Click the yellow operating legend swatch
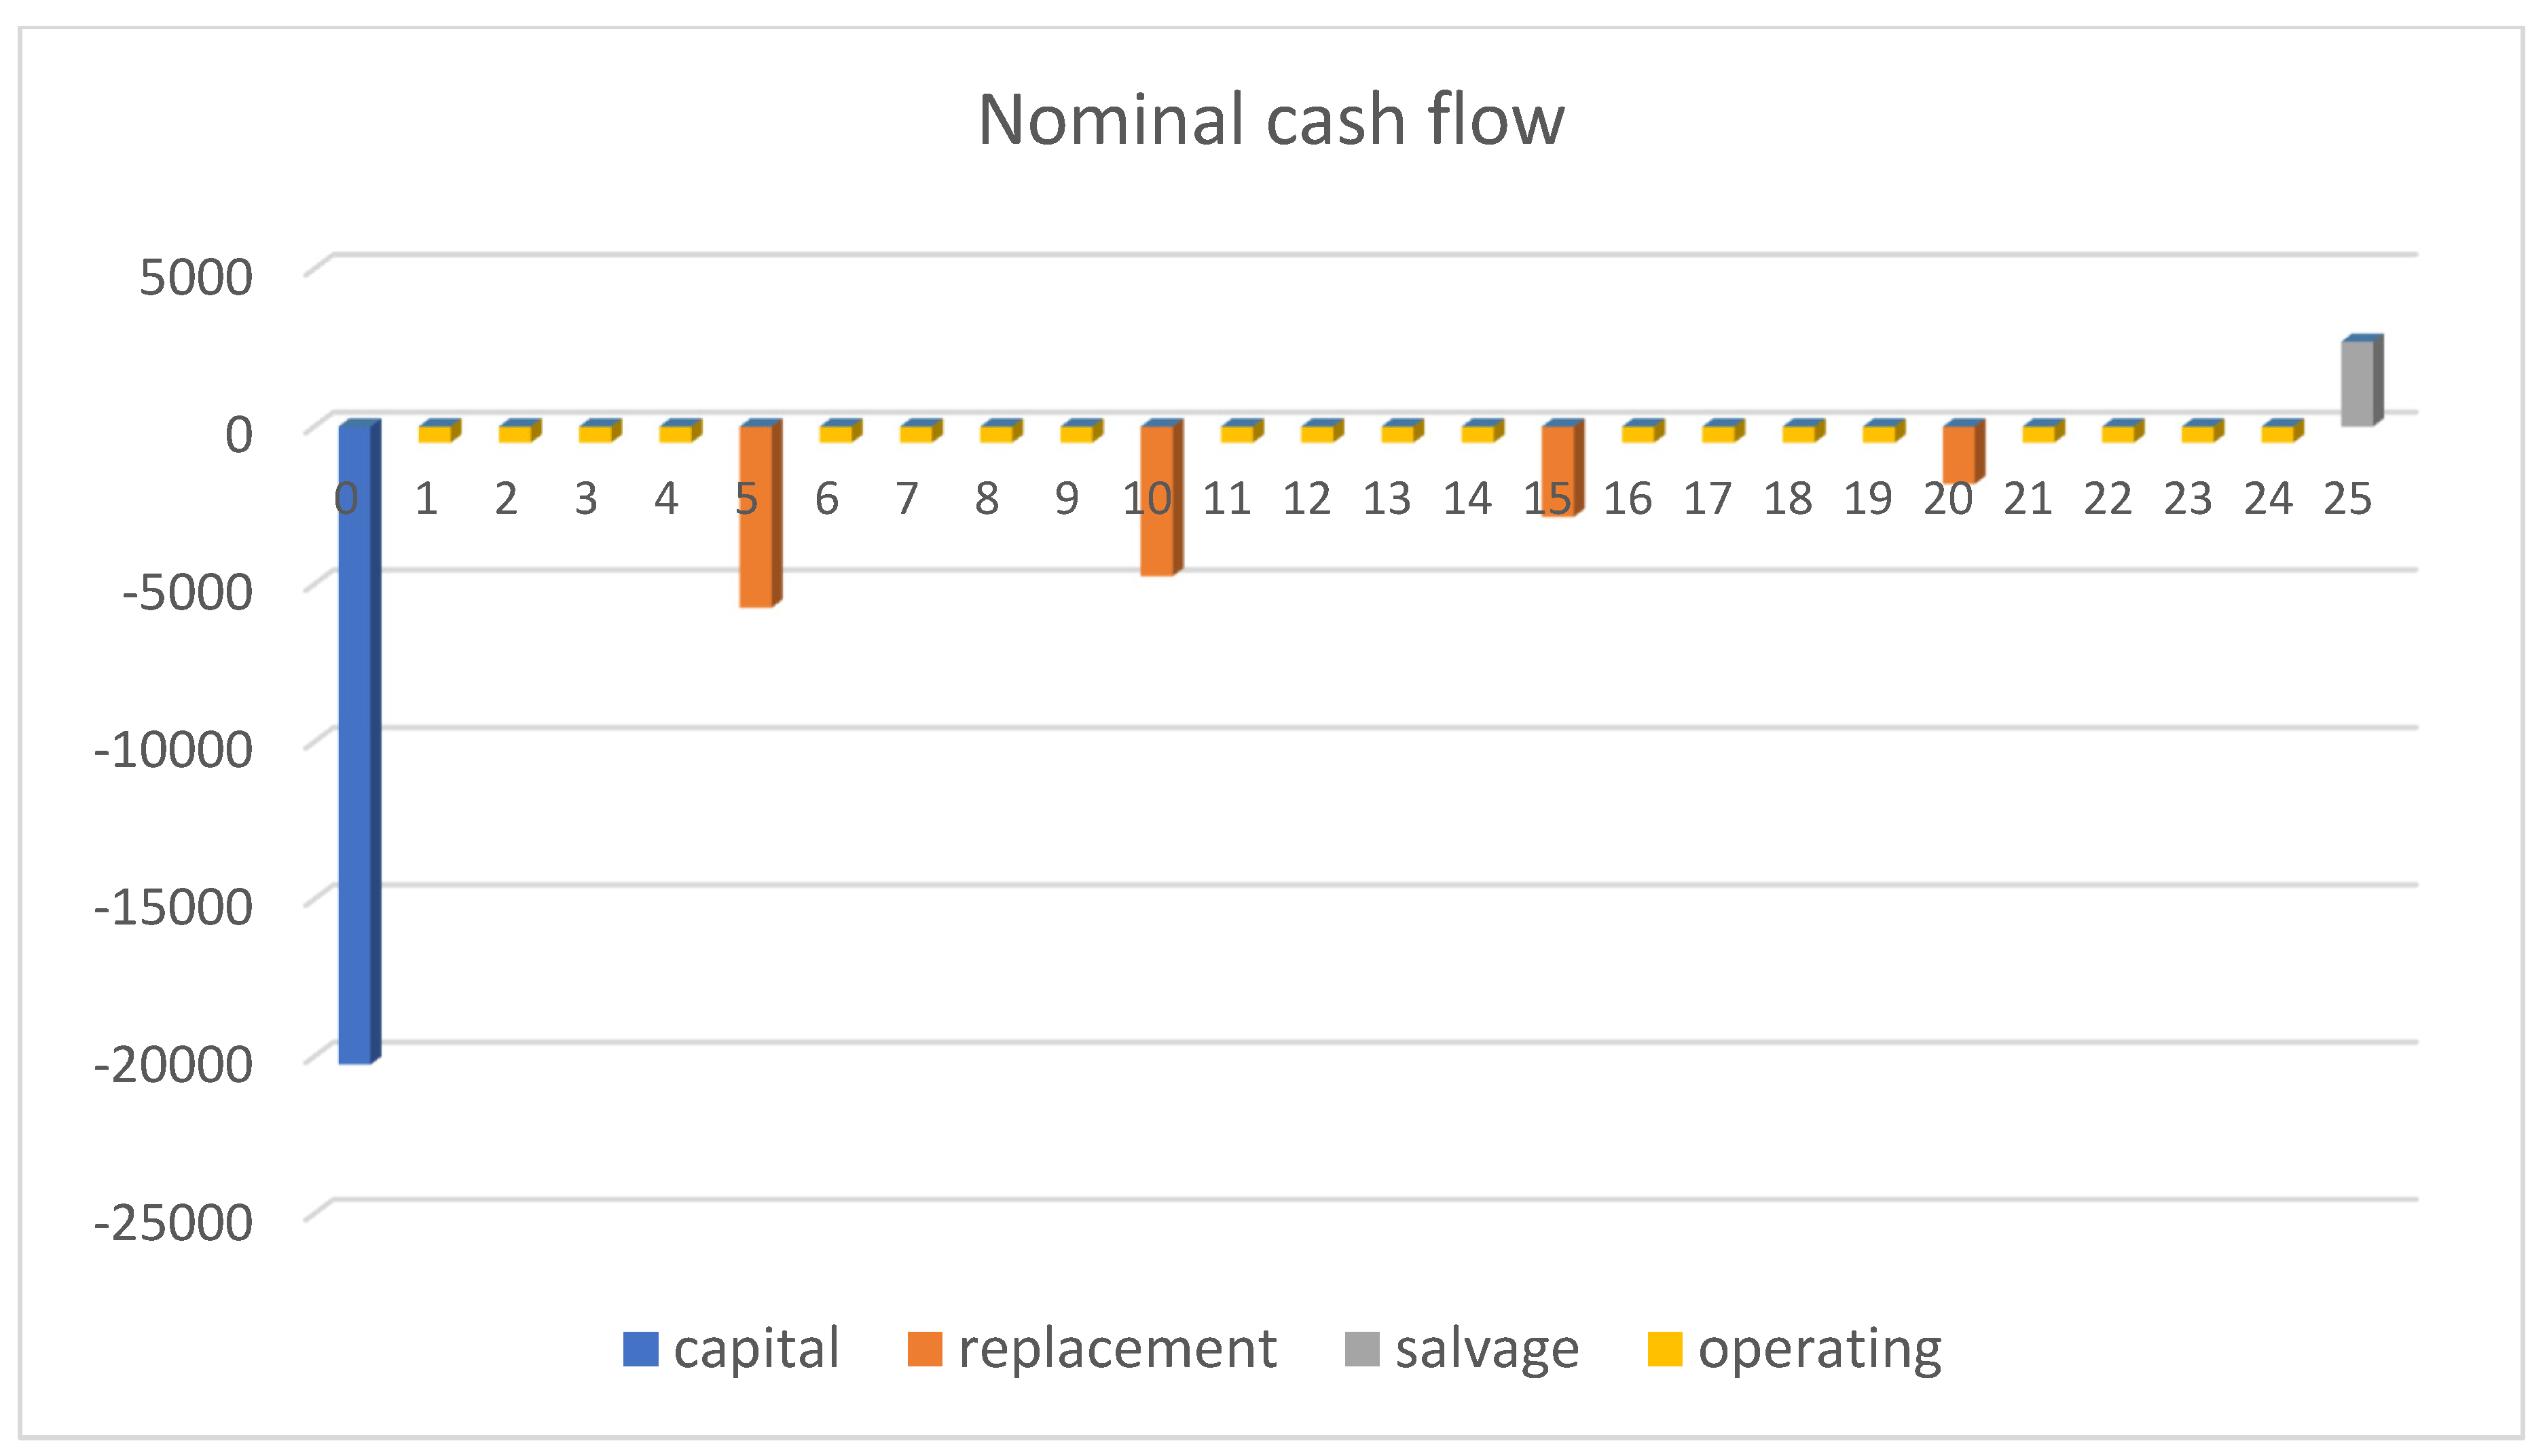2547x1456 pixels. (x=1664, y=1349)
